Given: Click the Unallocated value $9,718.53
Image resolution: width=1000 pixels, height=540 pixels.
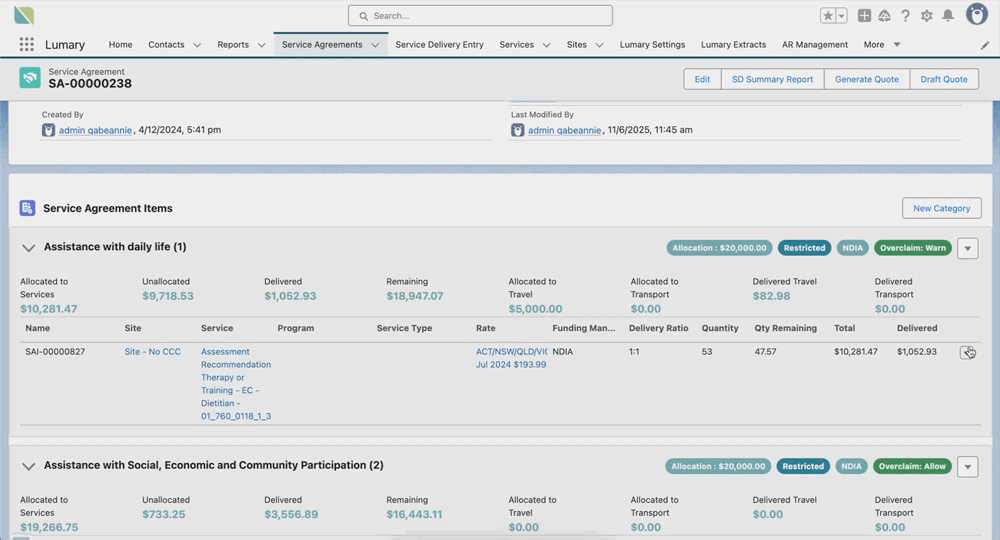Looking at the screenshot, I should tap(168, 296).
